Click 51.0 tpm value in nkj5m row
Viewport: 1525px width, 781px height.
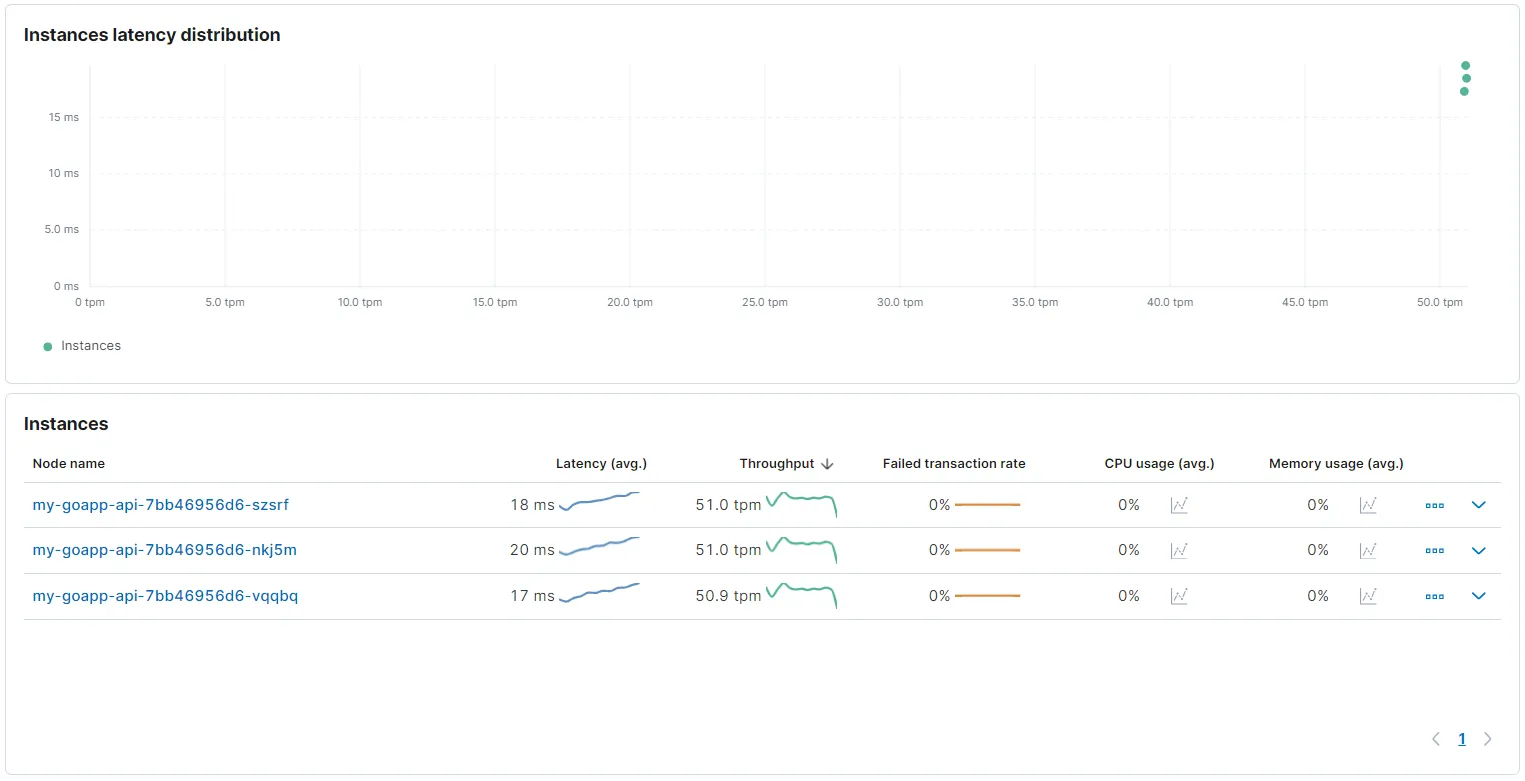point(728,550)
